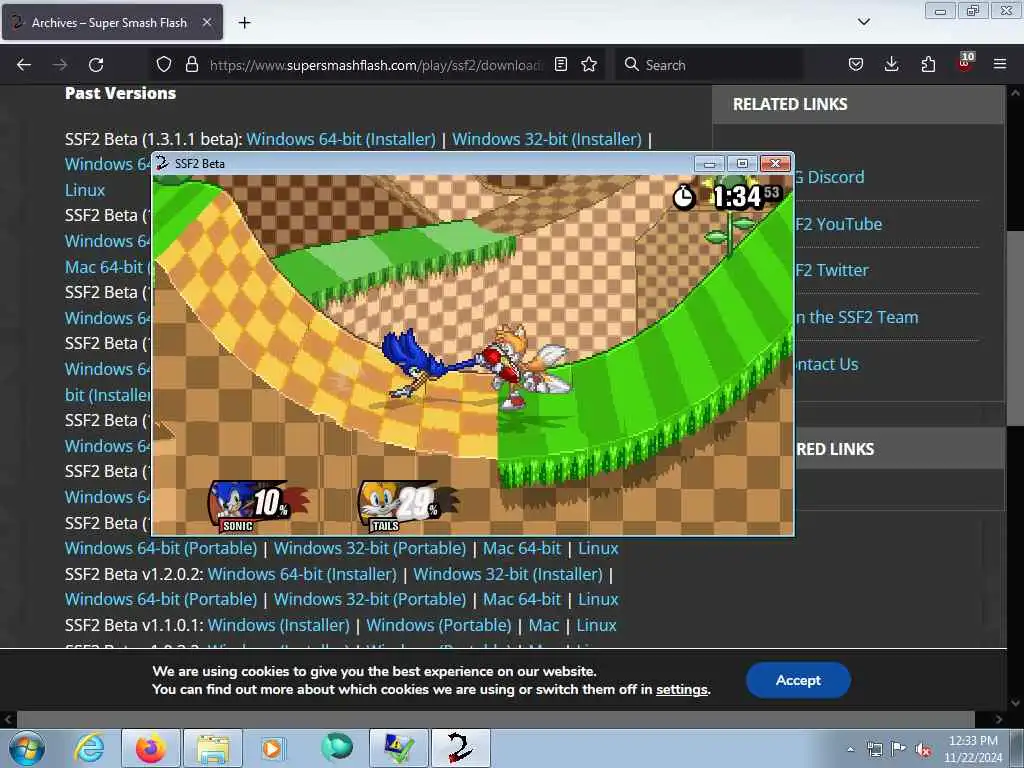Open the extensions puzzle icon

(x=928, y=64)
